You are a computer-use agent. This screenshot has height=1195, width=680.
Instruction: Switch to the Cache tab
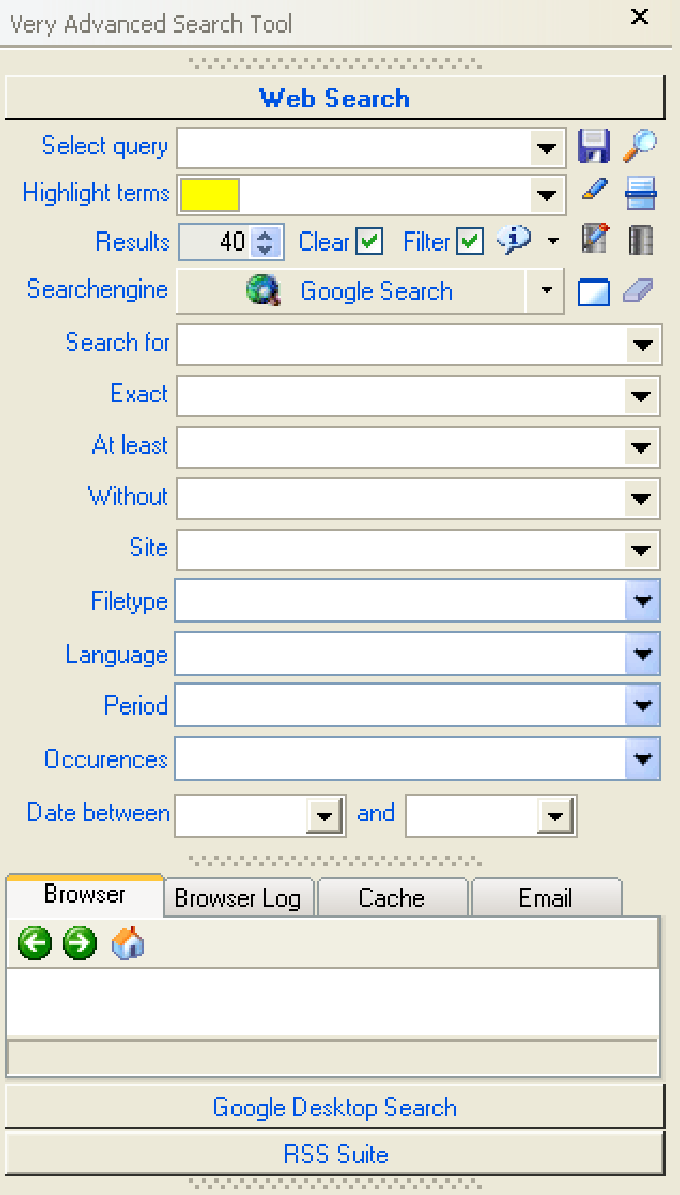pos(391,898)
